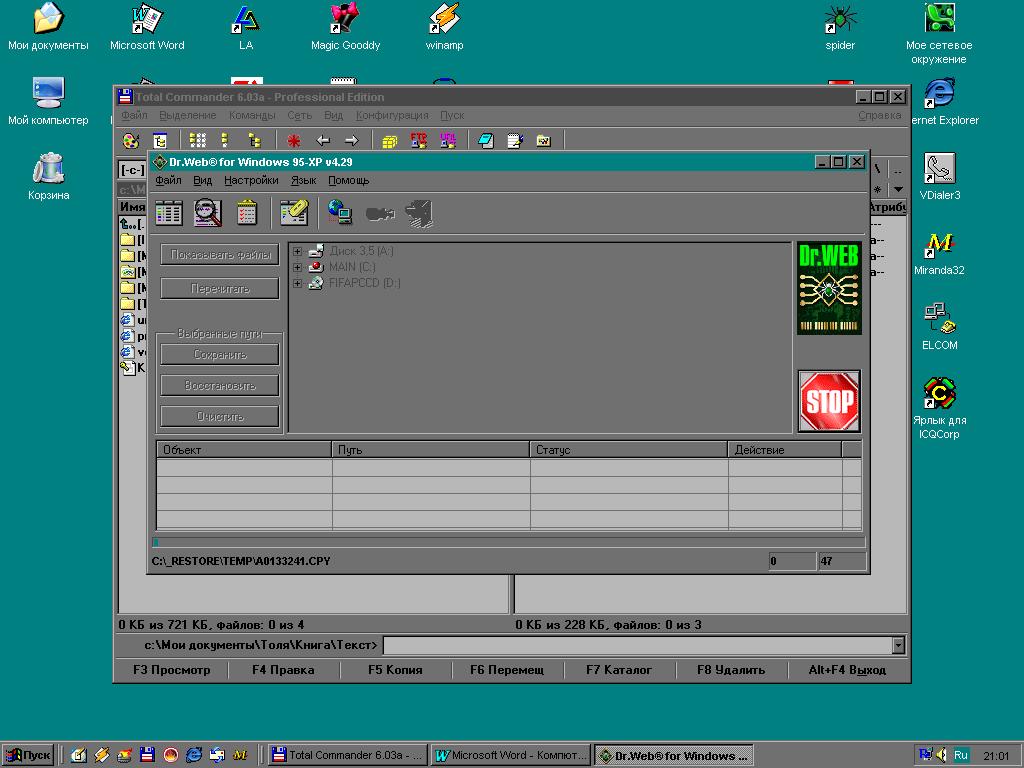
Task: Expand the FIFAPCCD (D:) drive node
Action: pyautogui.click(x=297, y=283)
